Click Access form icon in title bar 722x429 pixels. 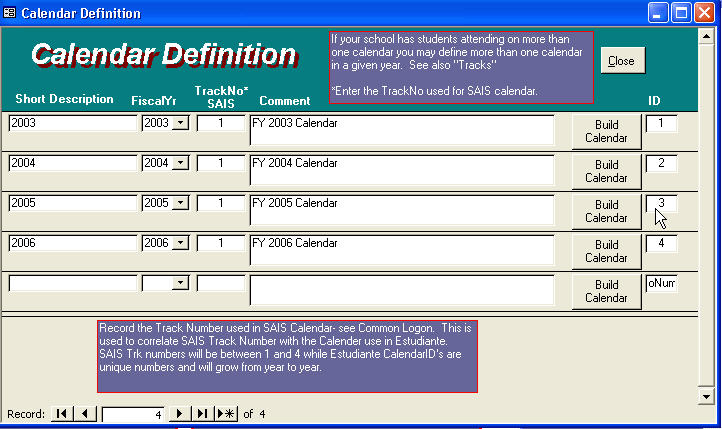tap(11, 13)
